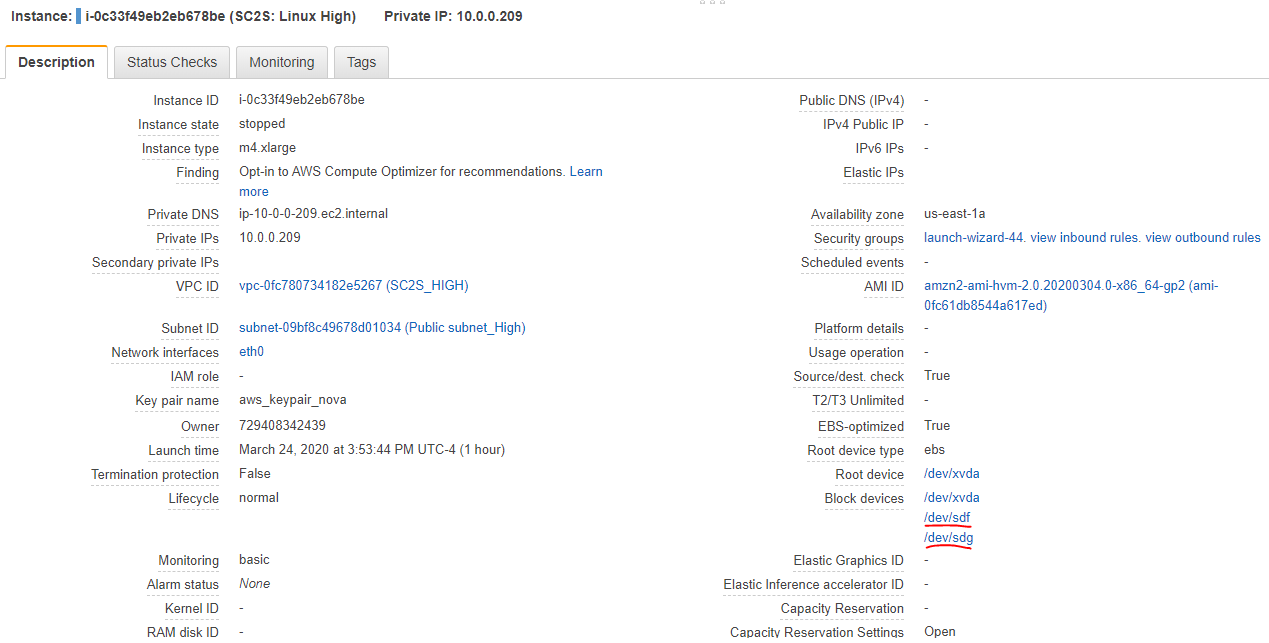Click the Source/dest. check value True
Viewport: 1269px width, 643px height.
click(937, 376)
